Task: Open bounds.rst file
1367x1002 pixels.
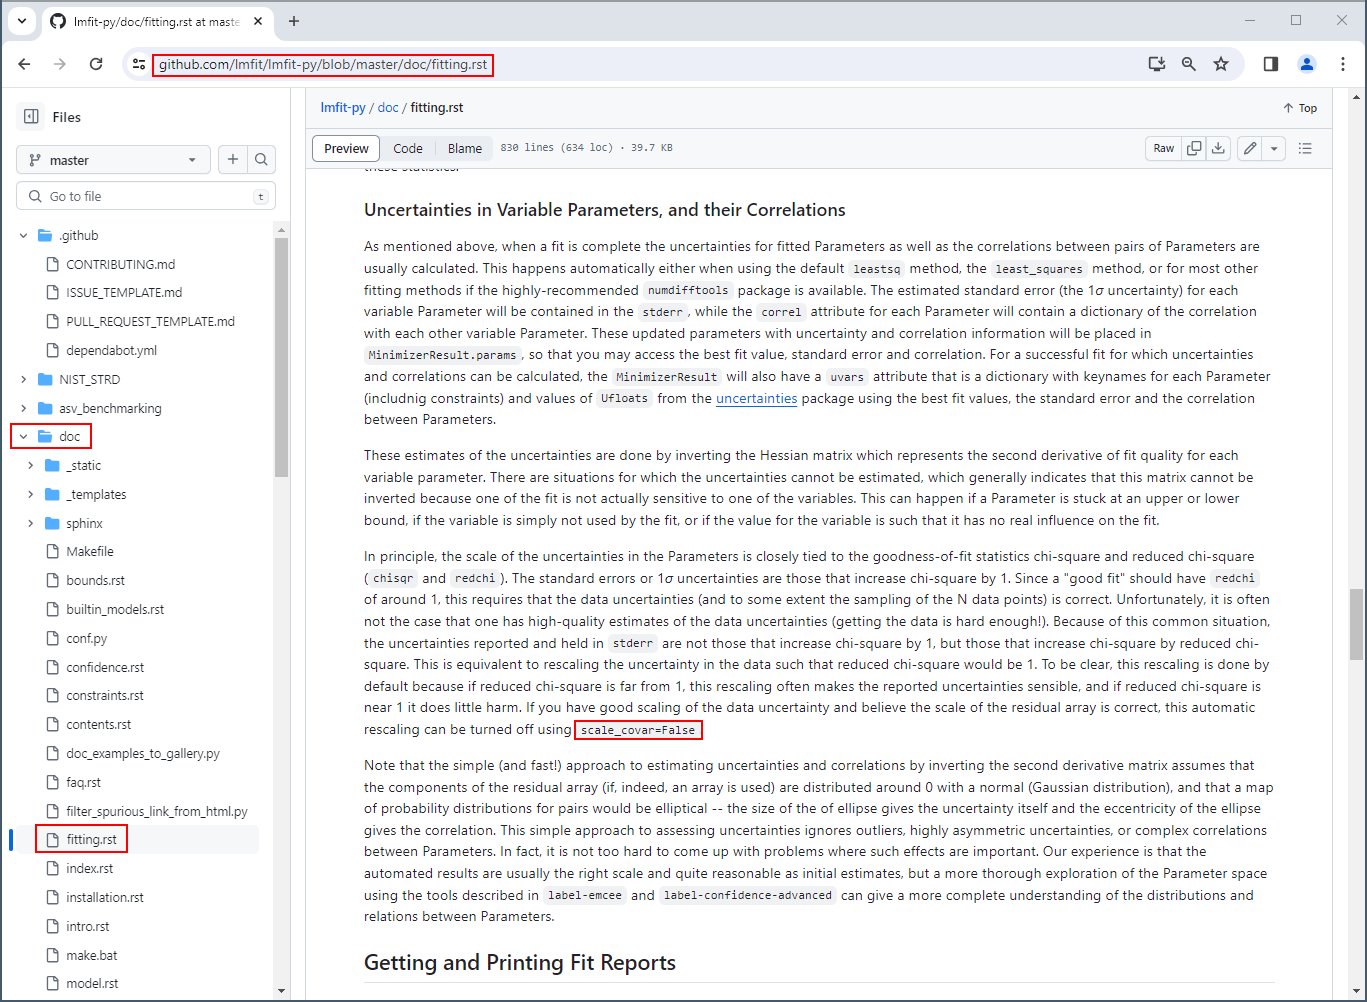Action: point(95,581)
